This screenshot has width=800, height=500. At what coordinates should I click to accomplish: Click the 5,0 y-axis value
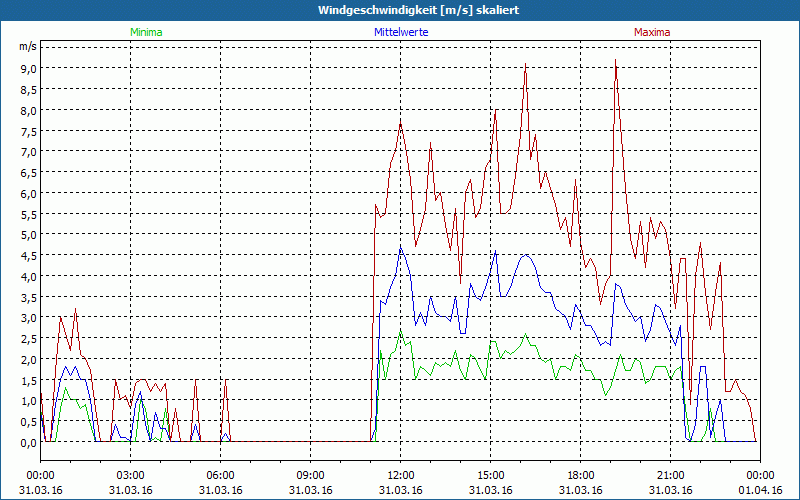pyautogui.click(x=29, y=235)
